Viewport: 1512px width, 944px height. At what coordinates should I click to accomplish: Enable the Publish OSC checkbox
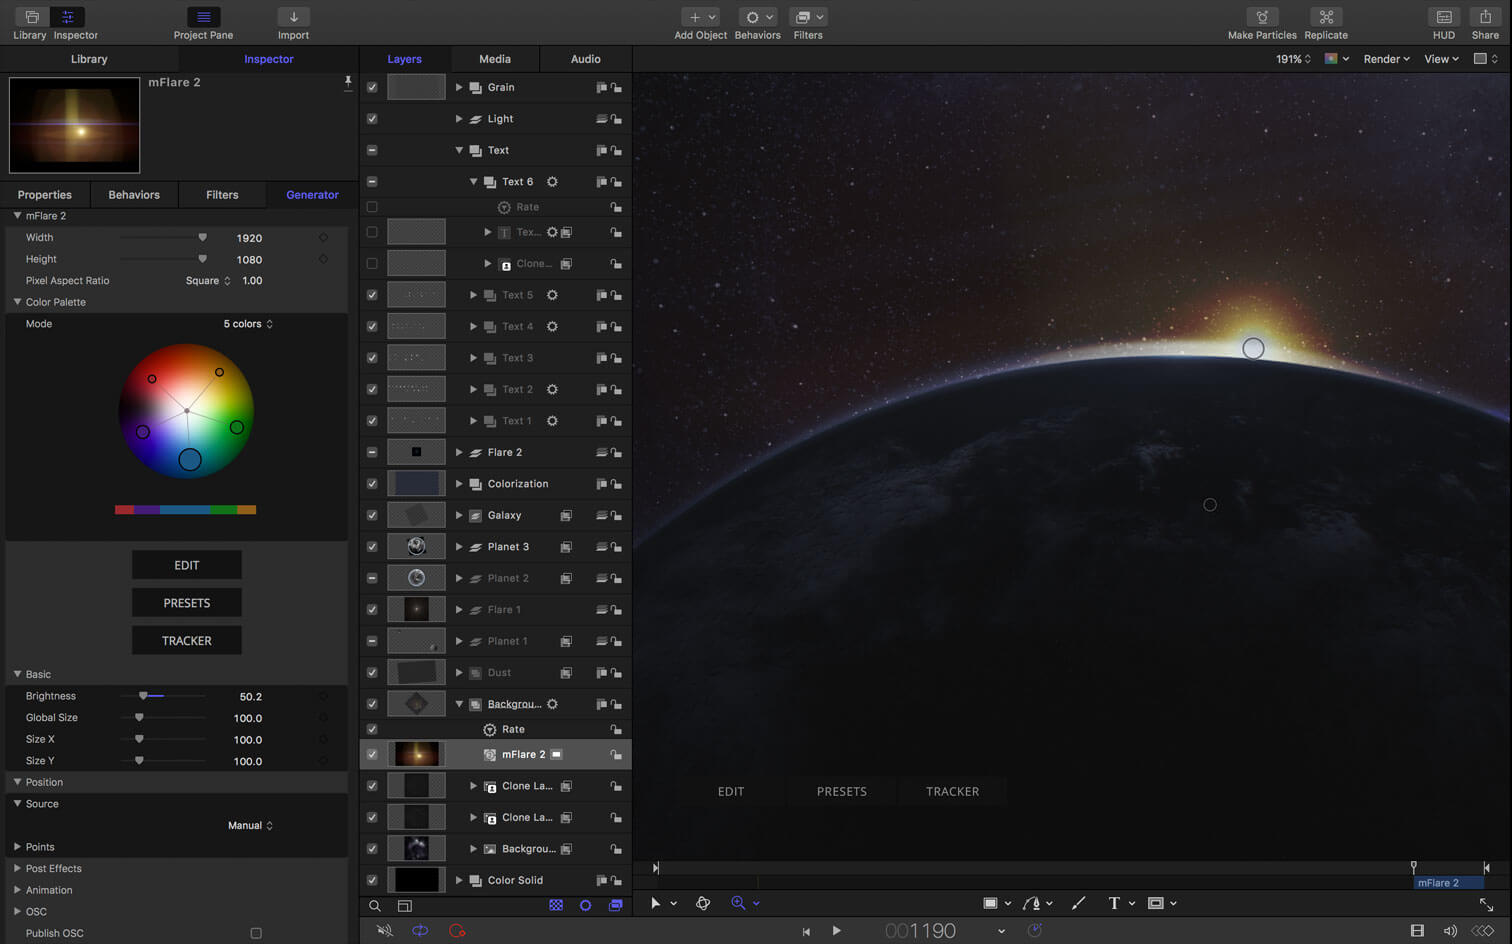point(256,934)
